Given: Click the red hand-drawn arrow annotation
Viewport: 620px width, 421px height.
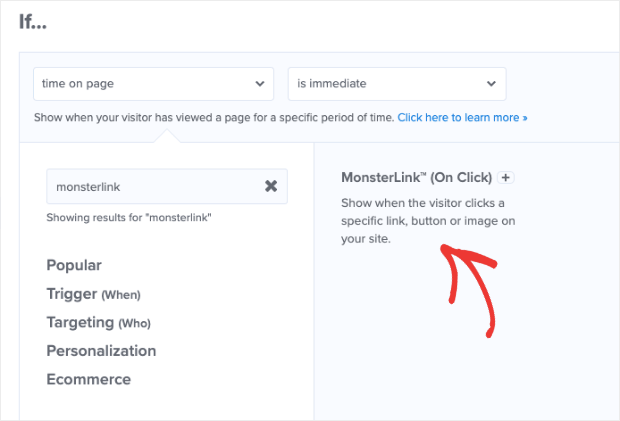Looking at the screenshot, I should (469, 291).
